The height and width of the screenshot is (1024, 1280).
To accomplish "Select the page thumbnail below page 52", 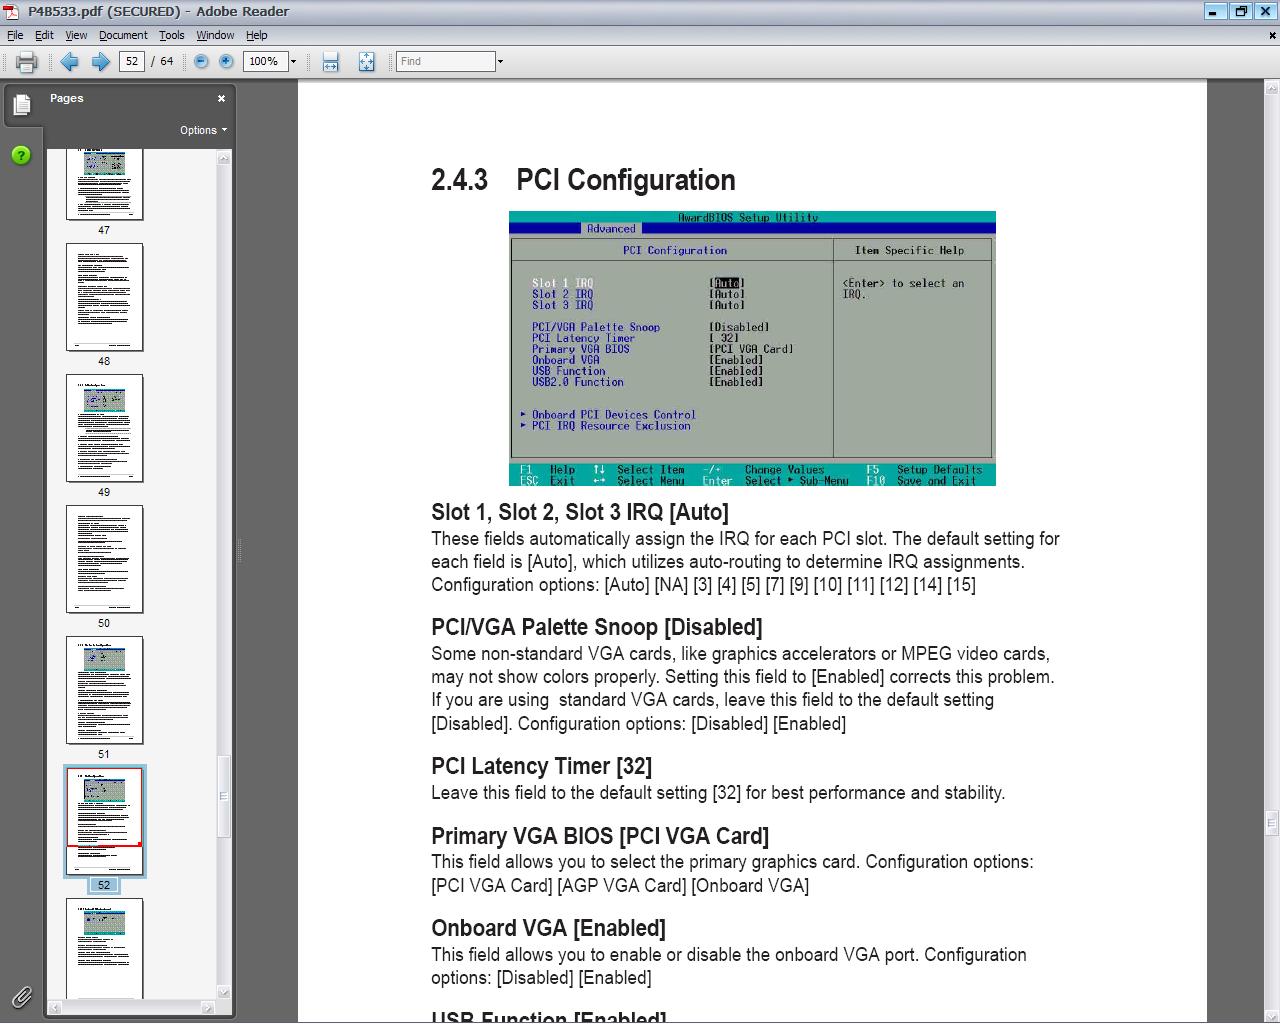I will pos(104,948).
